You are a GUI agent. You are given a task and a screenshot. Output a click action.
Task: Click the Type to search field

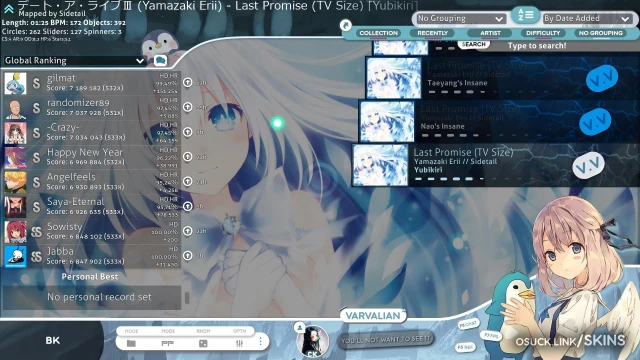(x=537, y=46)
